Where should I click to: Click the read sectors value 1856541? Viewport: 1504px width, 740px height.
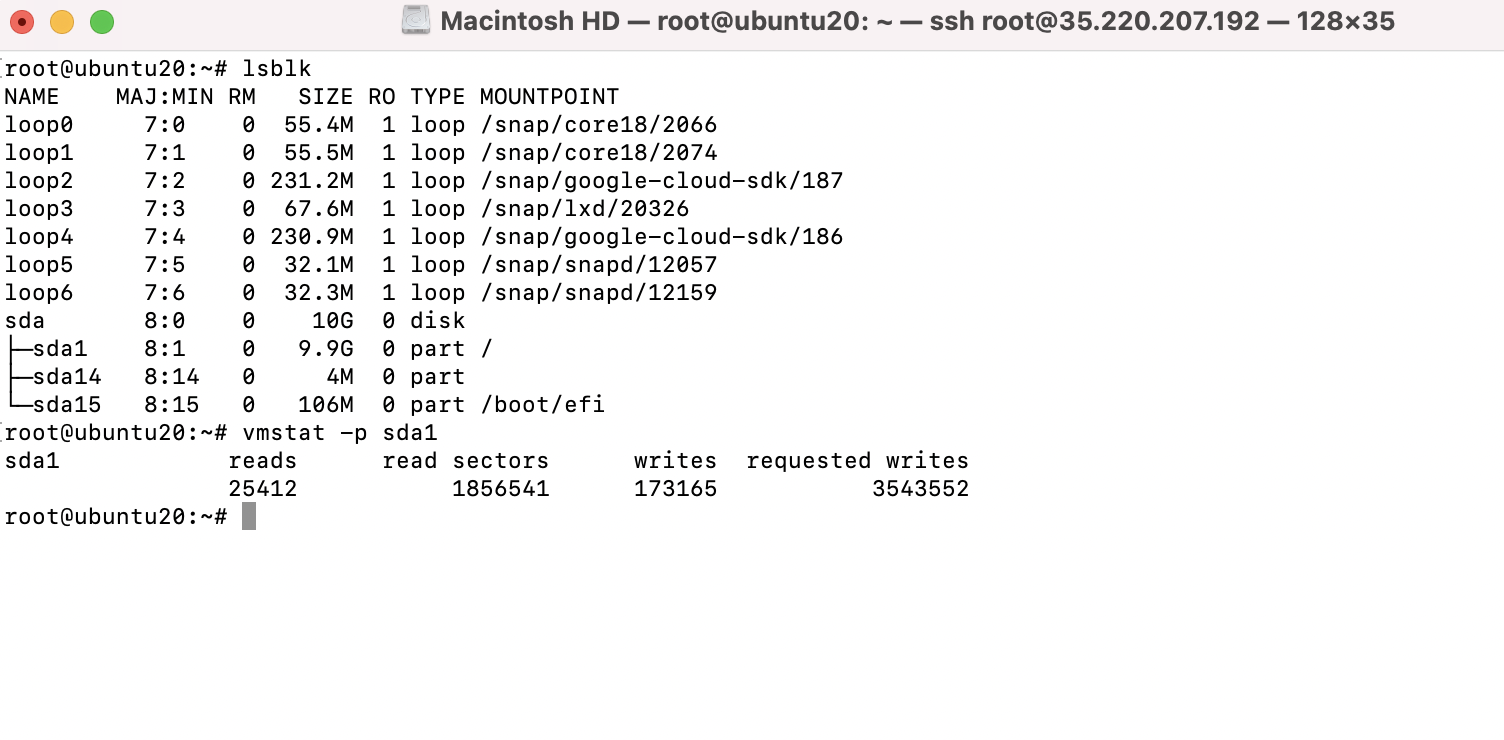point(501,489)
